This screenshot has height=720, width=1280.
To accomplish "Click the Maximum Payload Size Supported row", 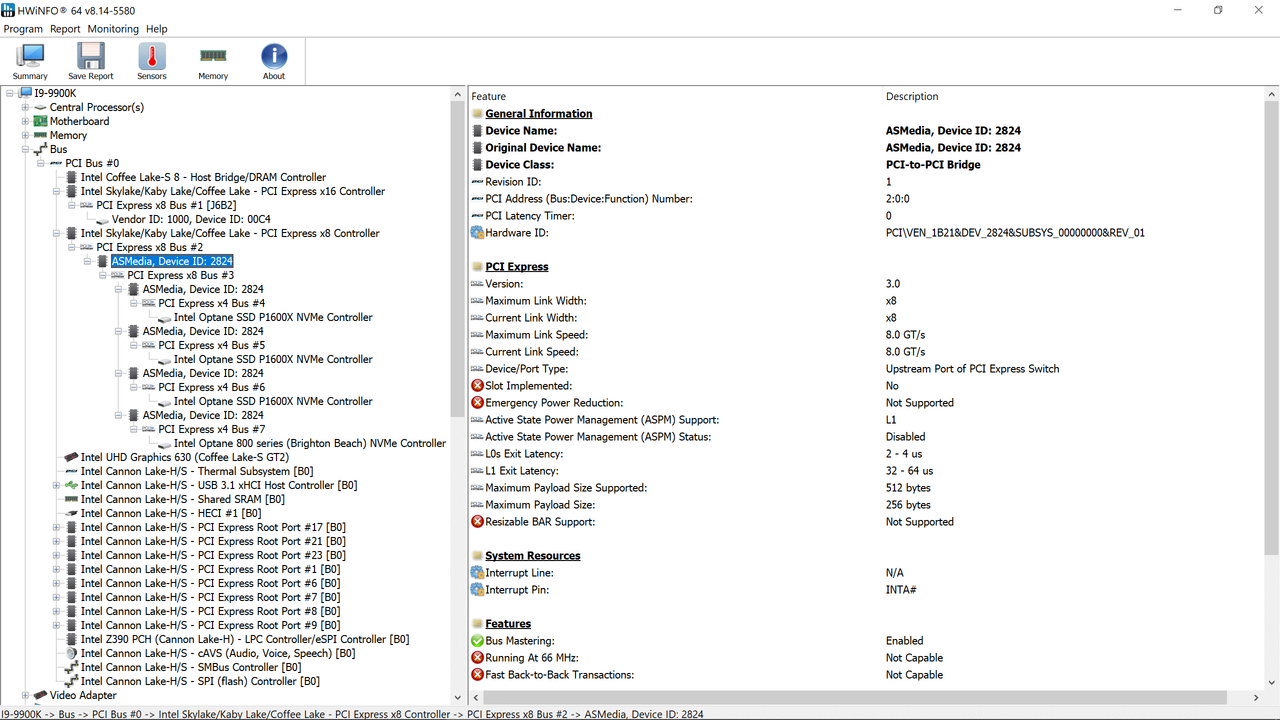I will (866, 488).
